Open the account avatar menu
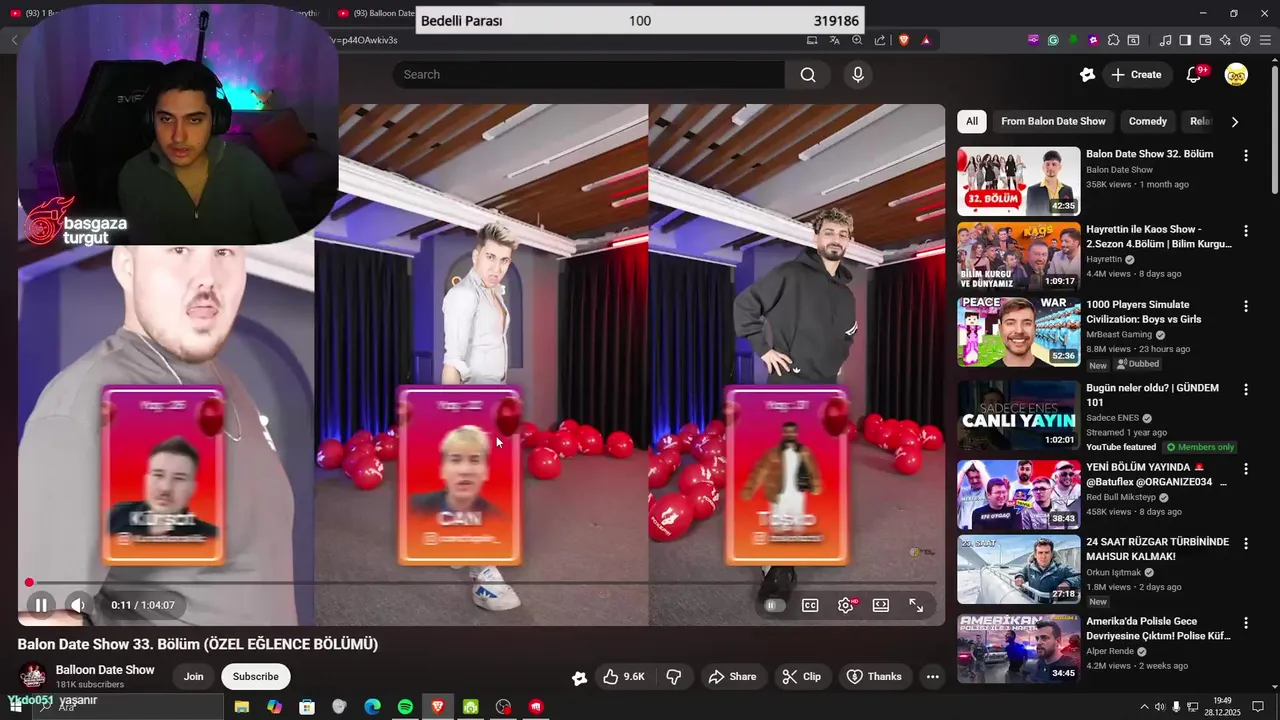The height and width of the screenshot is (720, 1280). pyautogui.click(x=1236, y=75)
